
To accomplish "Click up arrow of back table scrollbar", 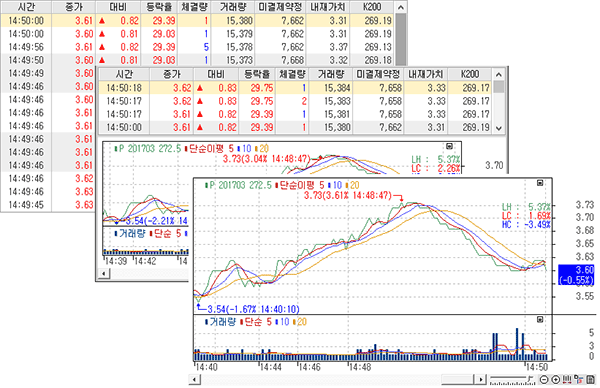I will coord(401,7).
